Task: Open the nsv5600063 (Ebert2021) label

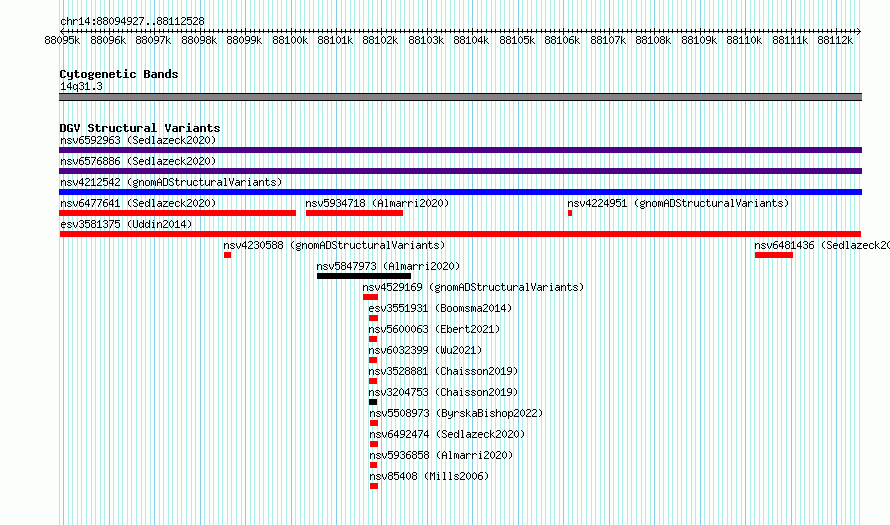Action: tap(434, 329)
